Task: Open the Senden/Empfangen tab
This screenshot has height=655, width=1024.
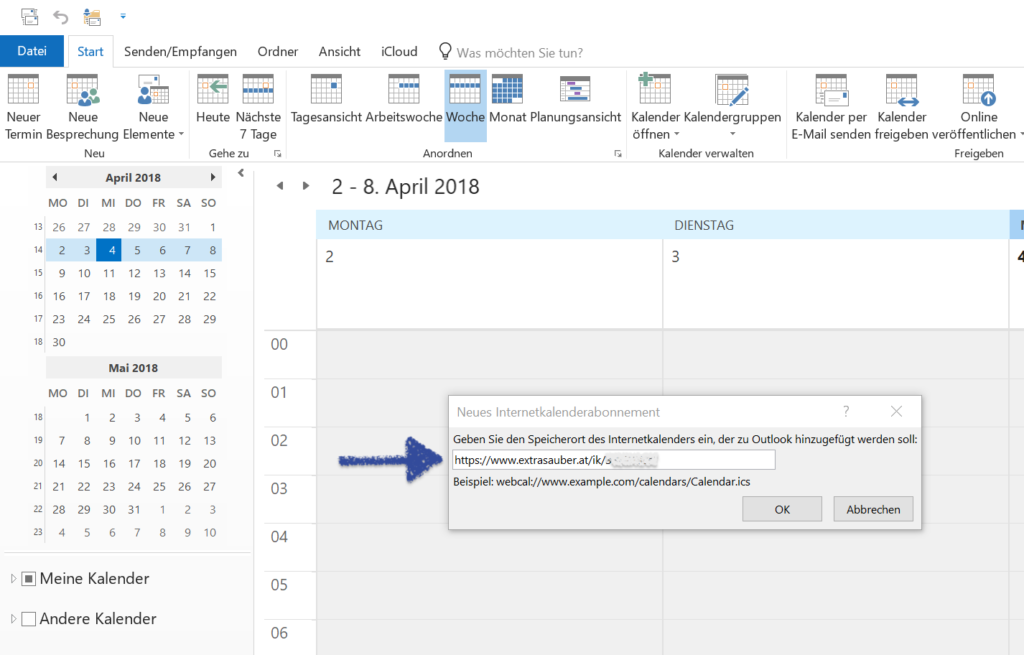Action: (180, 52)
